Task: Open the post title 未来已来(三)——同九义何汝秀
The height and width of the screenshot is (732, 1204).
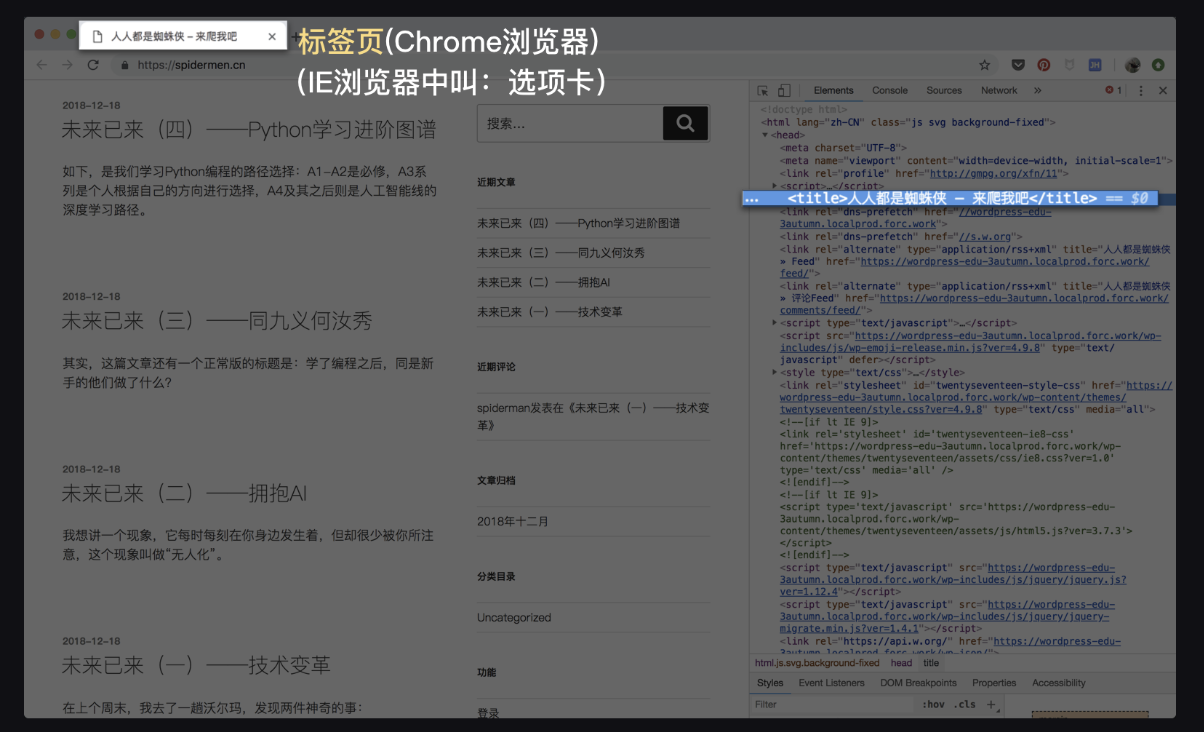Action: pos(217,320)
